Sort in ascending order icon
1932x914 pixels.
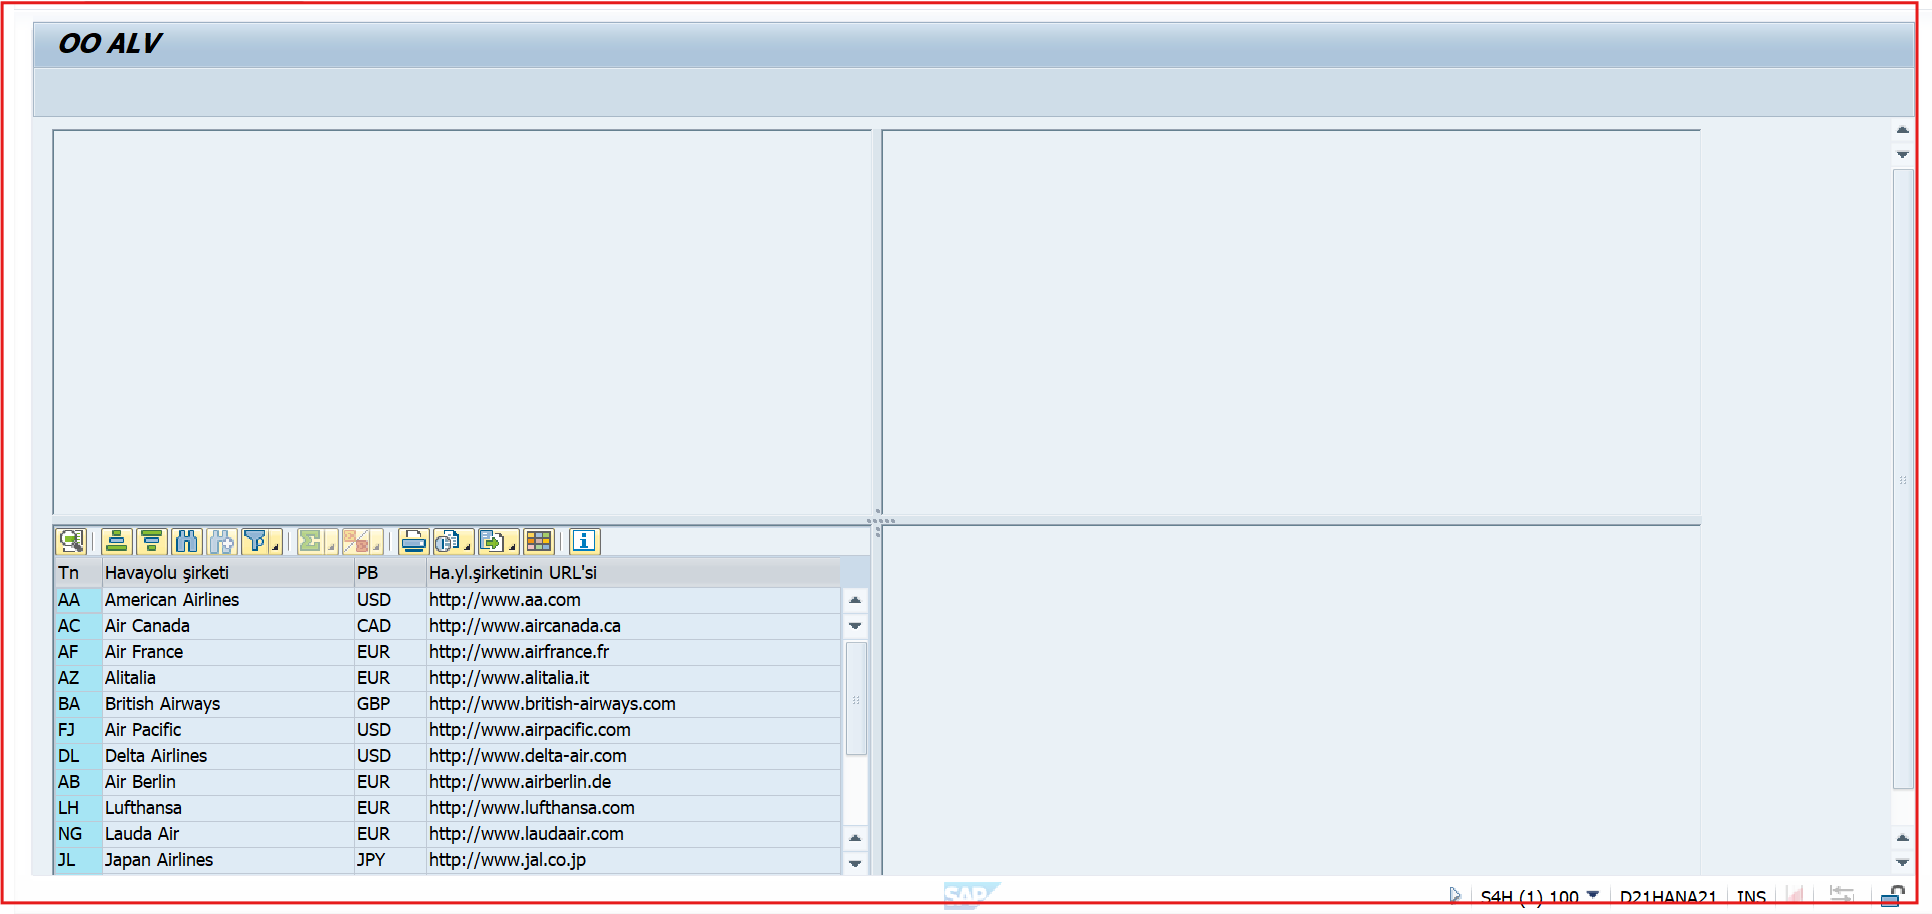[117, 541]
